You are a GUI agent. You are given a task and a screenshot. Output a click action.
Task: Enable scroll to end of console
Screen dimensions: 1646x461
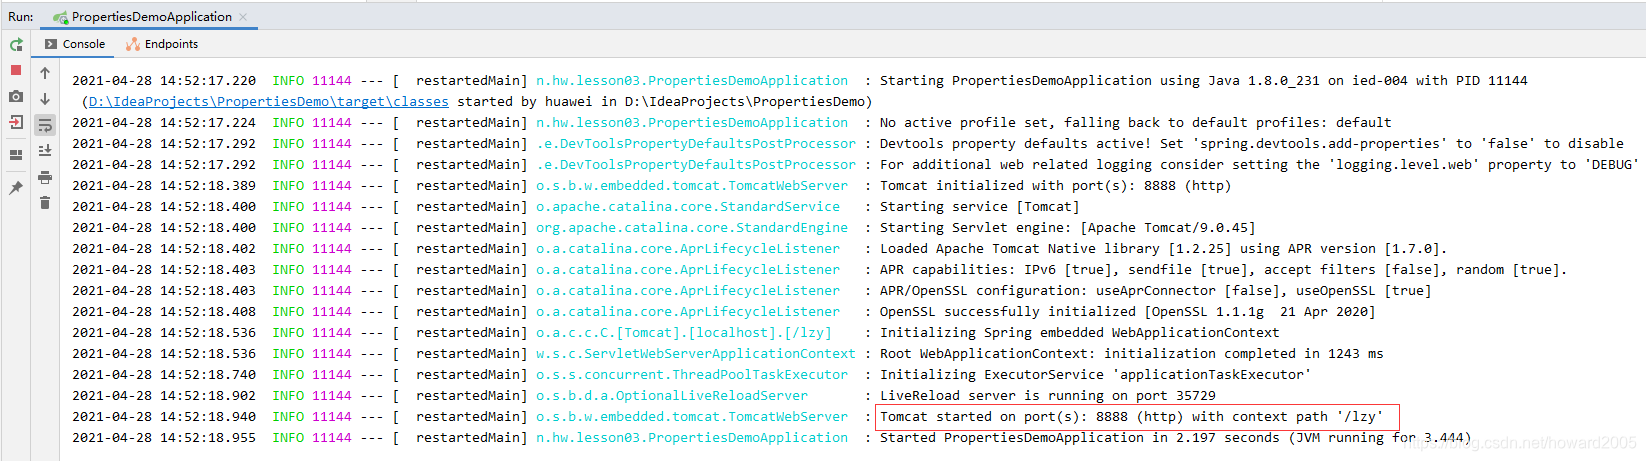click(45, 151)
